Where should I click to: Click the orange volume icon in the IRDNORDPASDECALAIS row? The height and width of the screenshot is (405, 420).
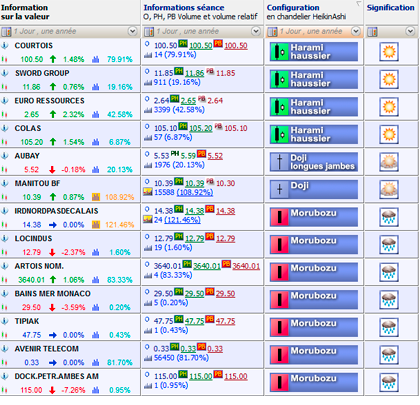click(x=96, y=225)
